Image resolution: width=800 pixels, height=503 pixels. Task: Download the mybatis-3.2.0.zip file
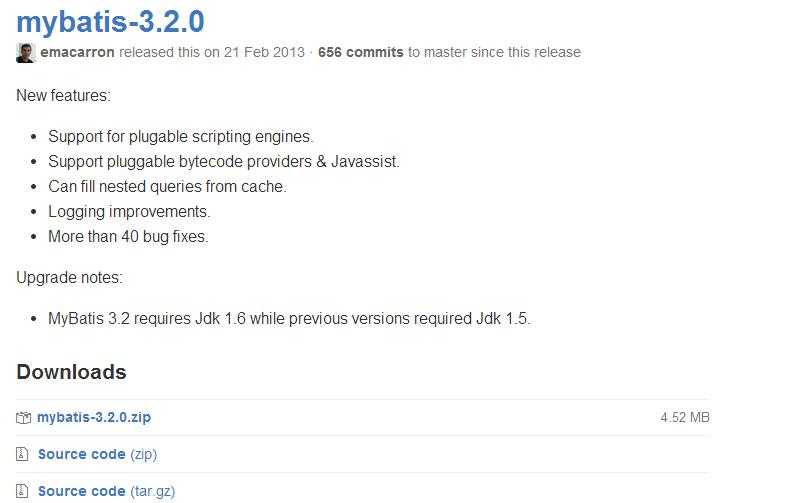pyautogui.click(x=94, y=417)
